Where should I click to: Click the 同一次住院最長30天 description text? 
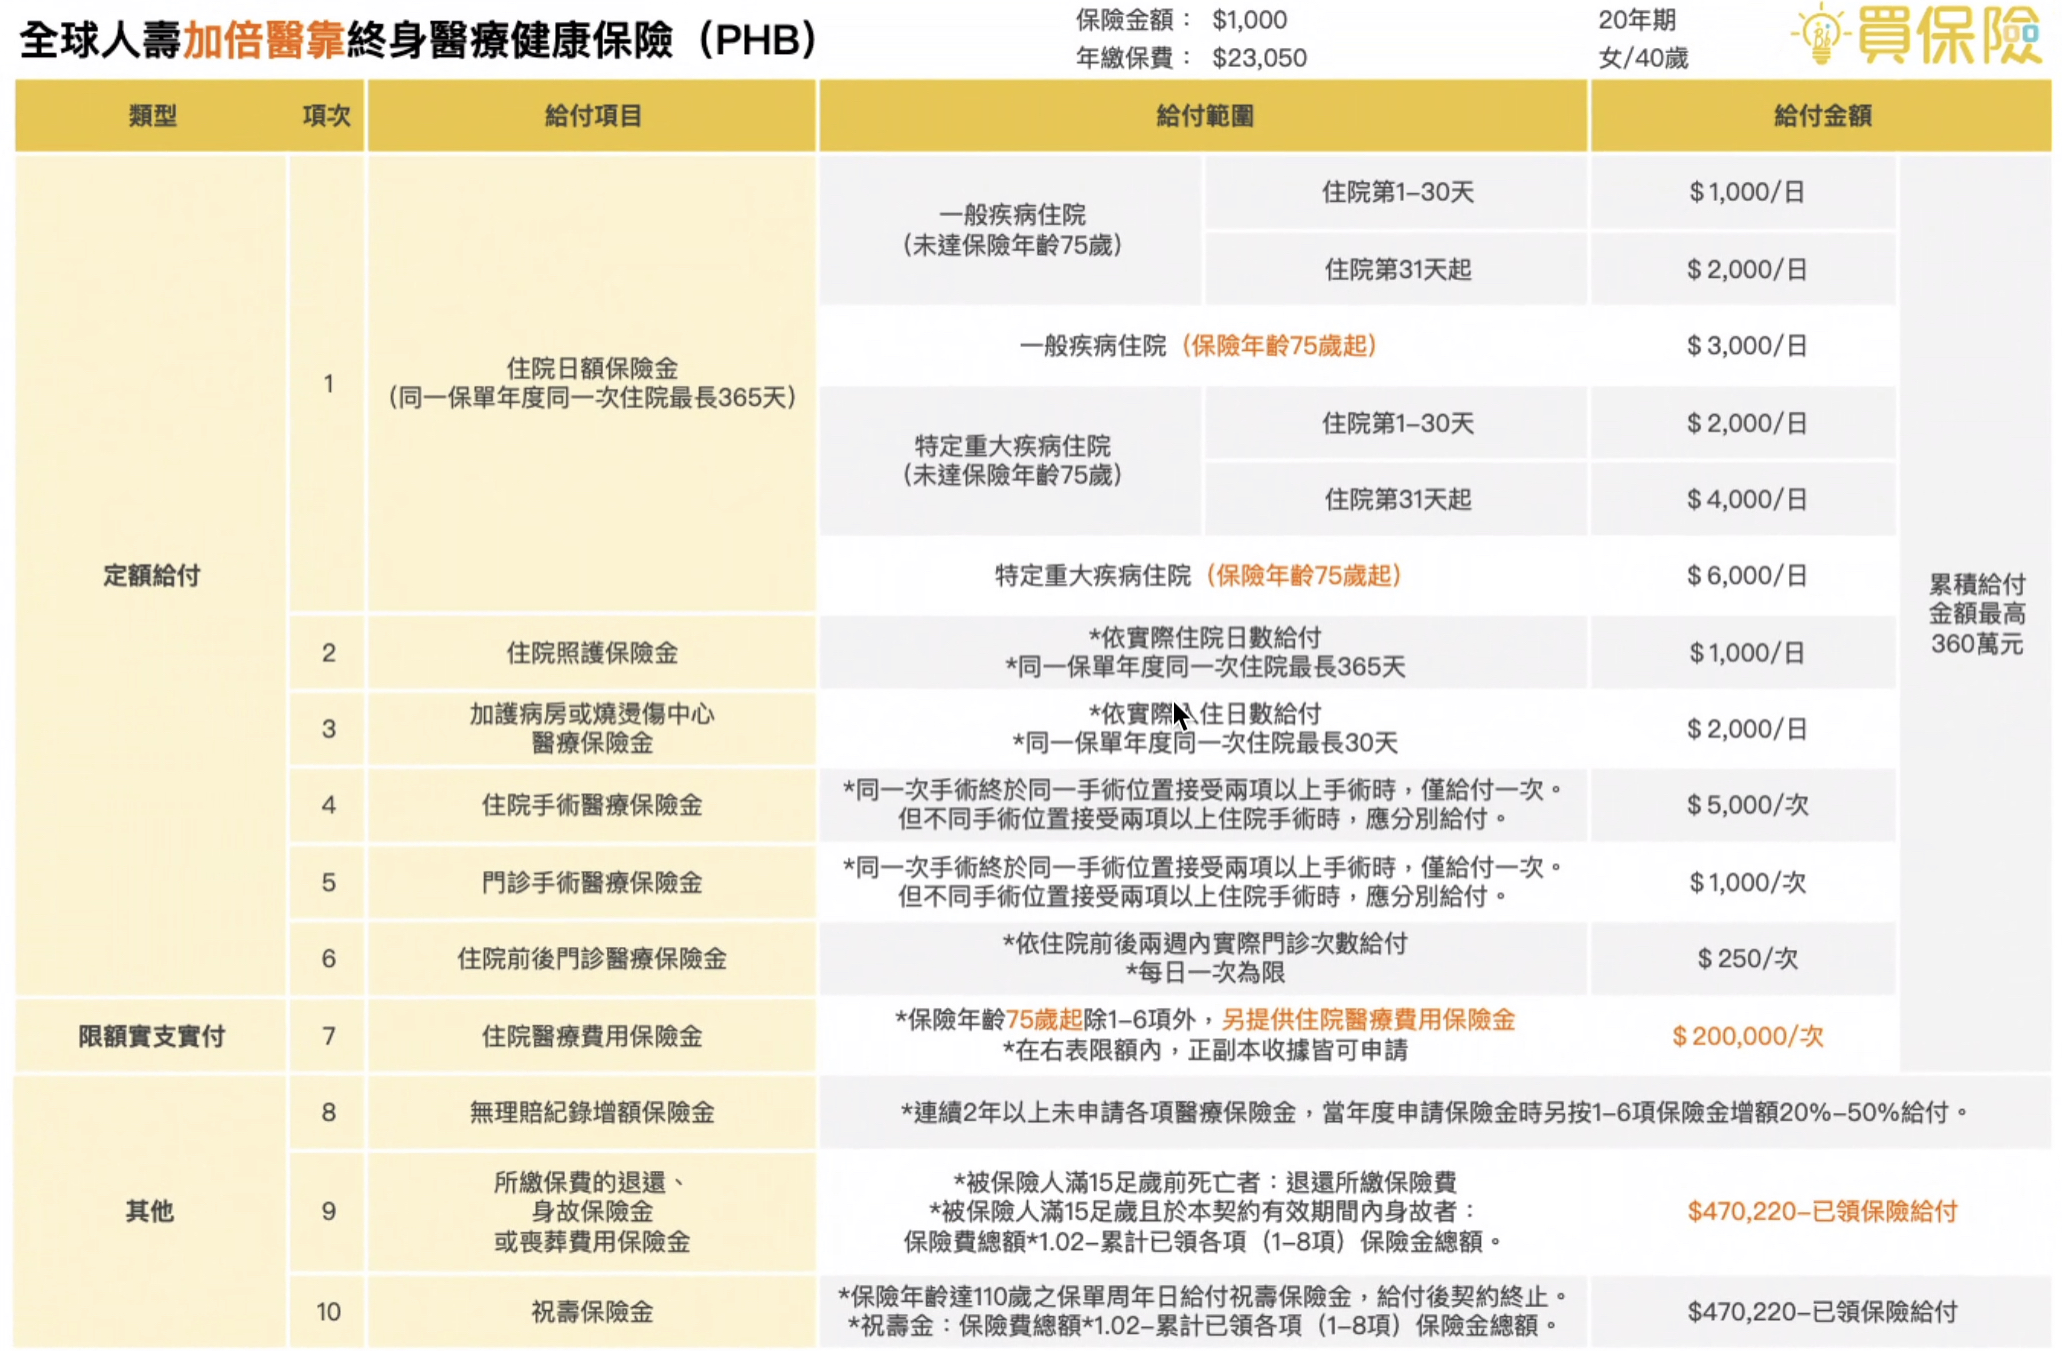(x=1204, y=743)
